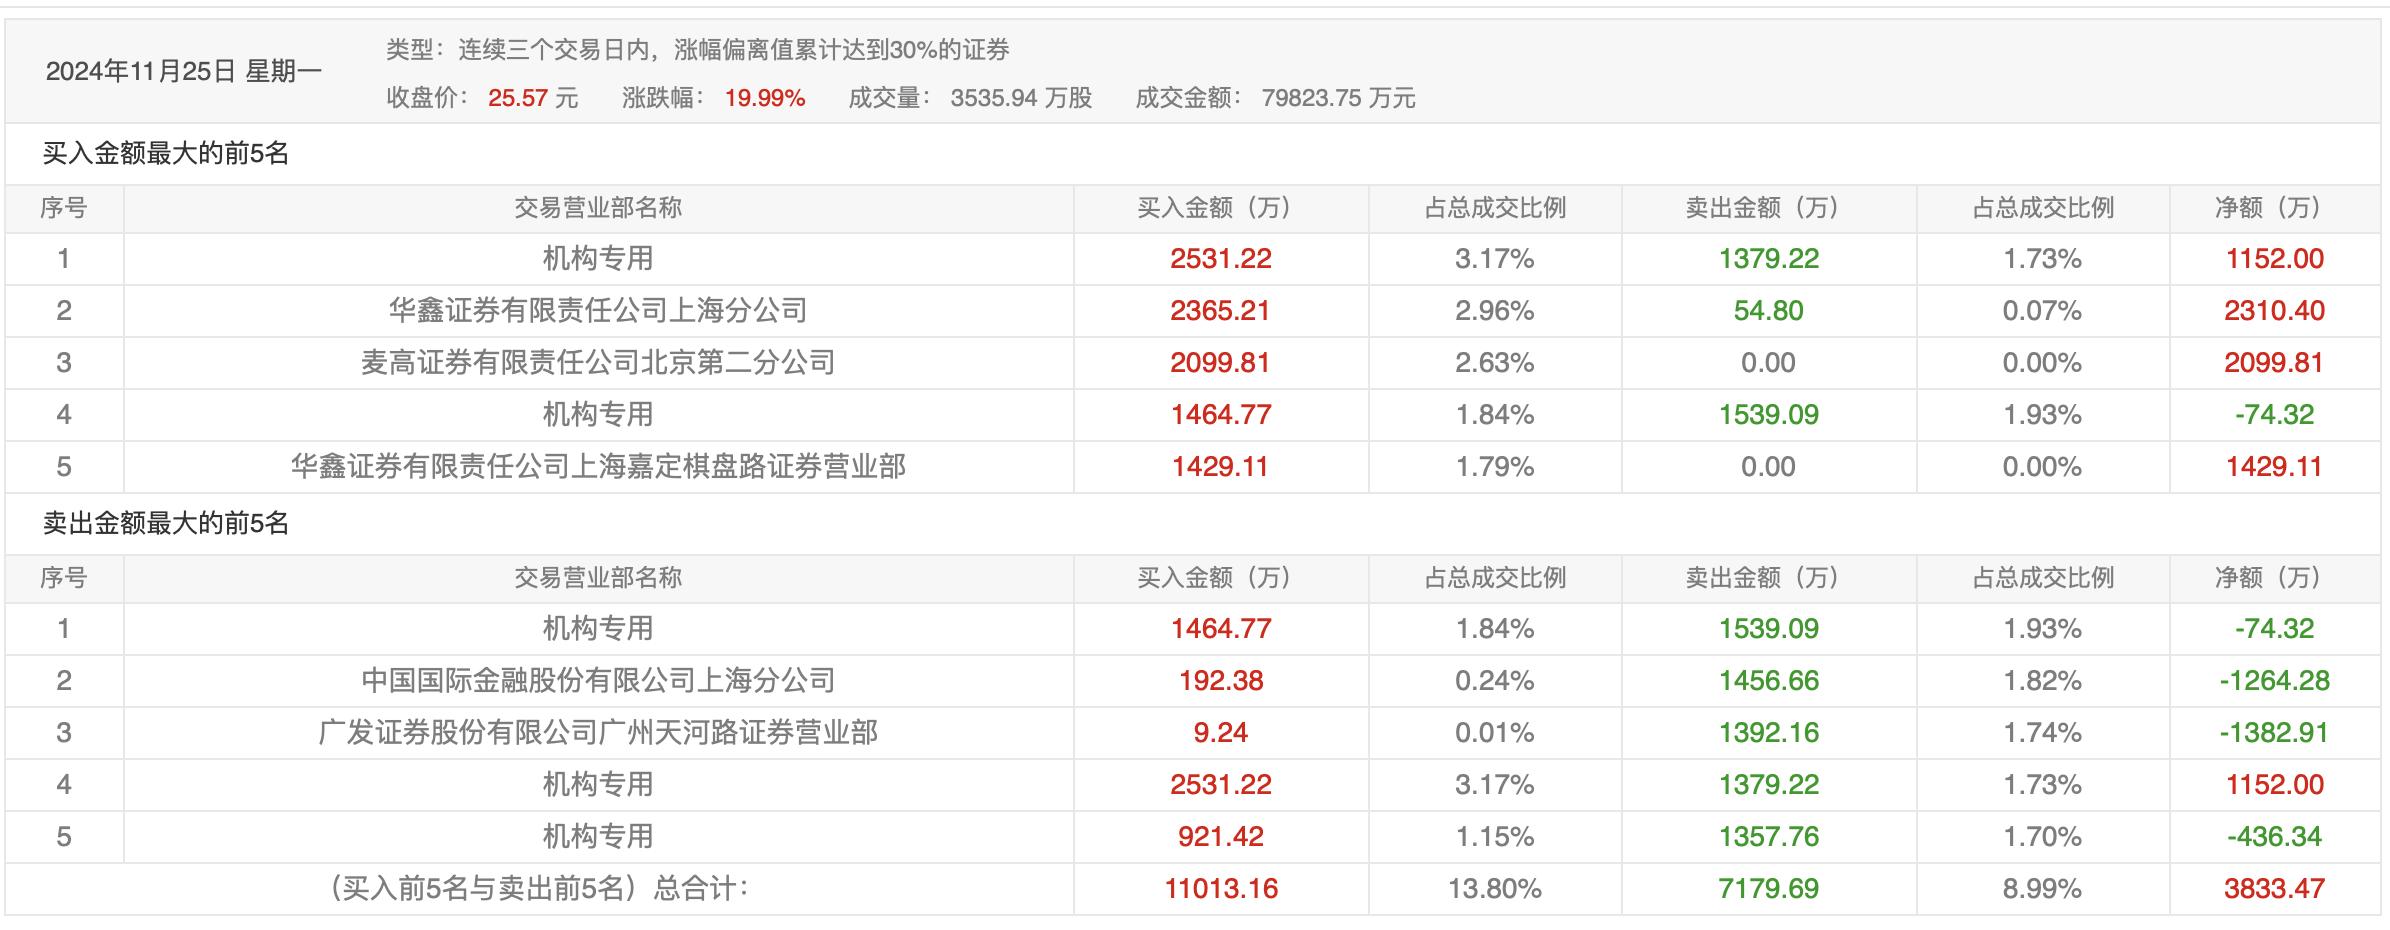Viewport: 2390px width, 930px height.
Task: Click buy amount 921.42
Action: coord(1221,837)
